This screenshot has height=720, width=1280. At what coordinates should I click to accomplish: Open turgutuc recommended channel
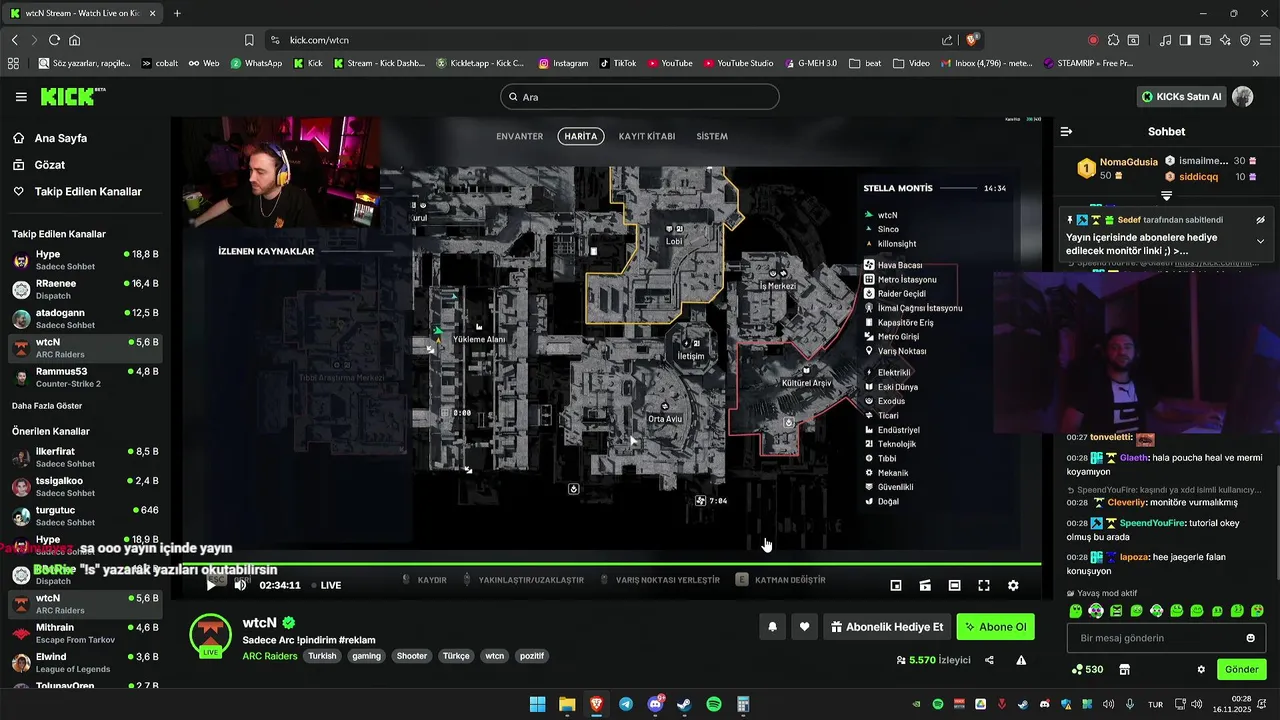pos(85,516)
